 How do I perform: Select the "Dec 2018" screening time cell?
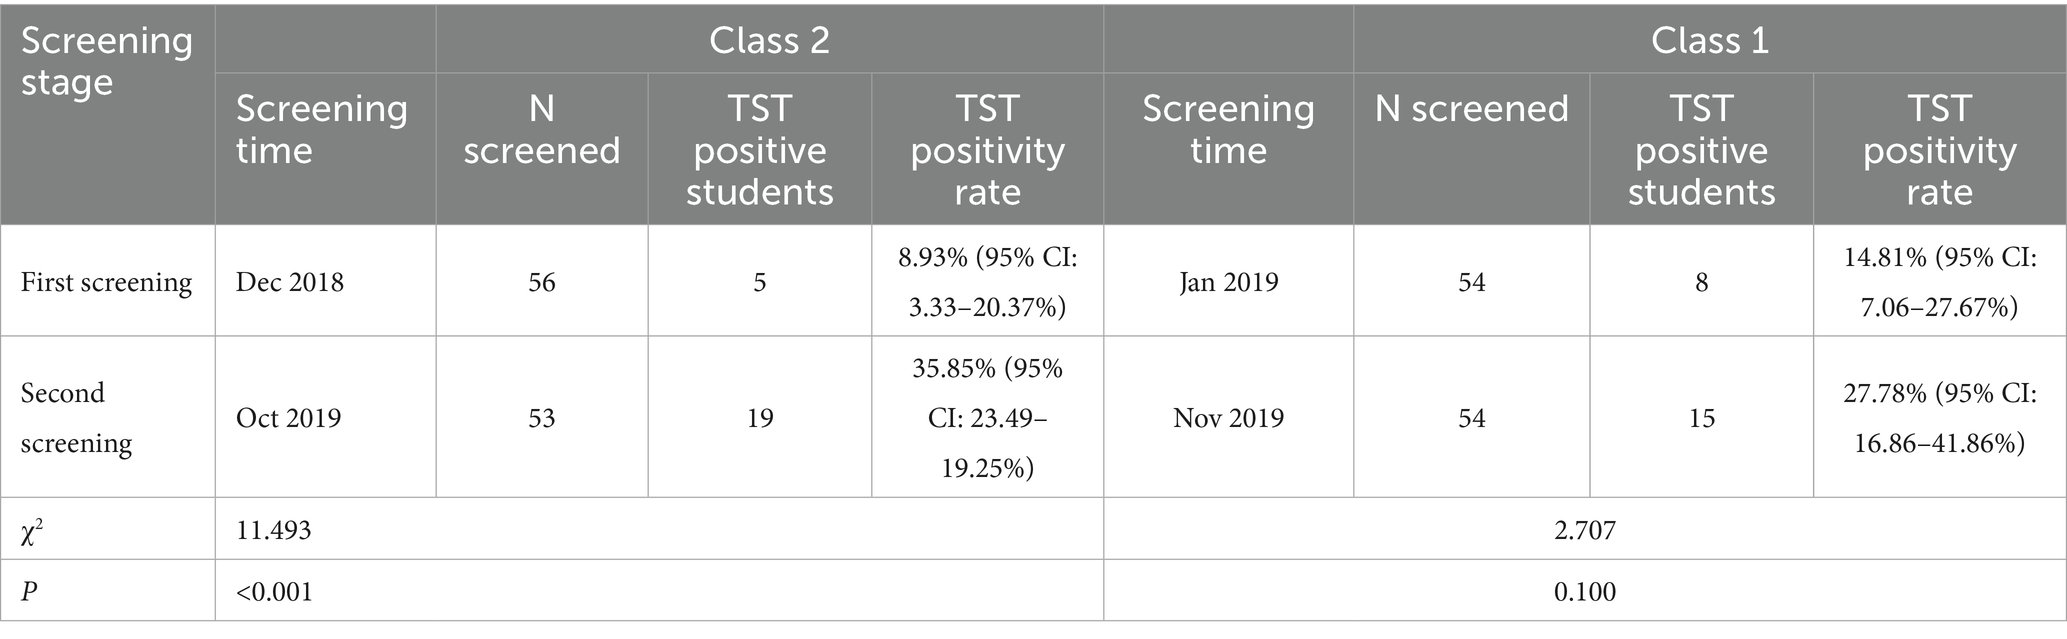[x=290, y=282]
